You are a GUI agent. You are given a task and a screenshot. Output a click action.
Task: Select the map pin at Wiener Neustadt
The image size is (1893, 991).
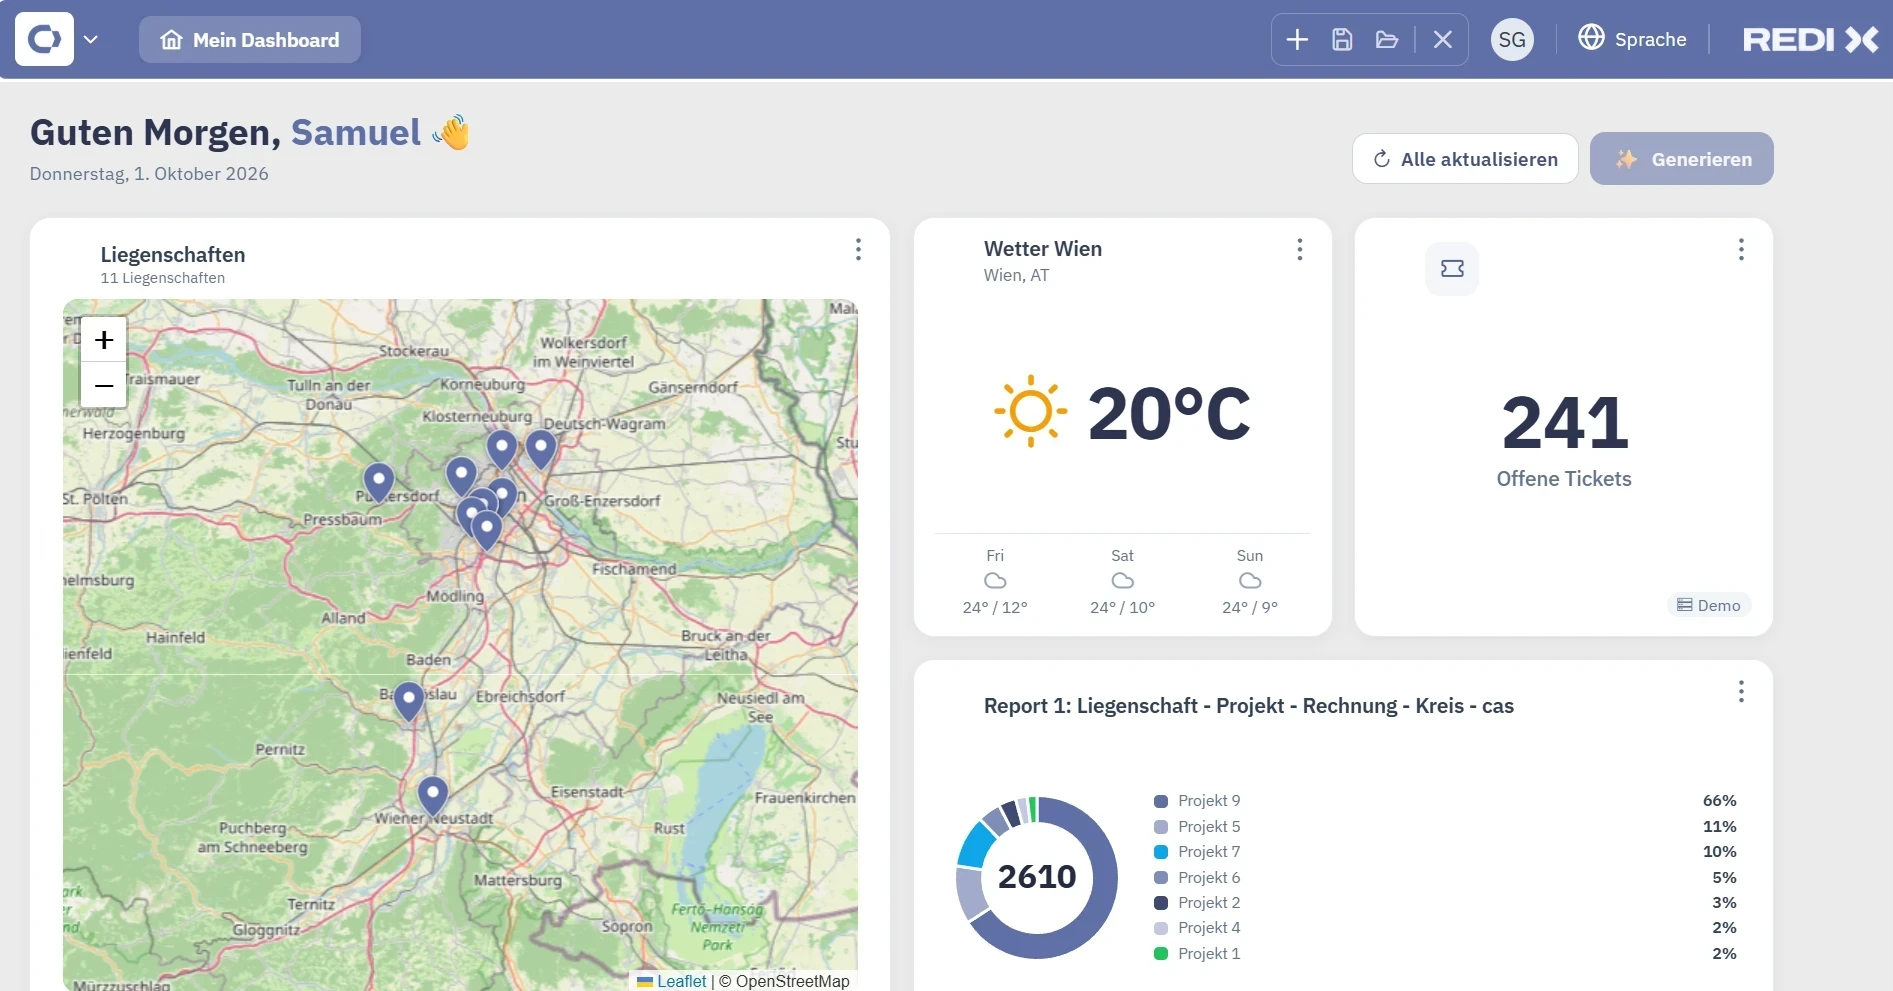click(x=432, y=797)
